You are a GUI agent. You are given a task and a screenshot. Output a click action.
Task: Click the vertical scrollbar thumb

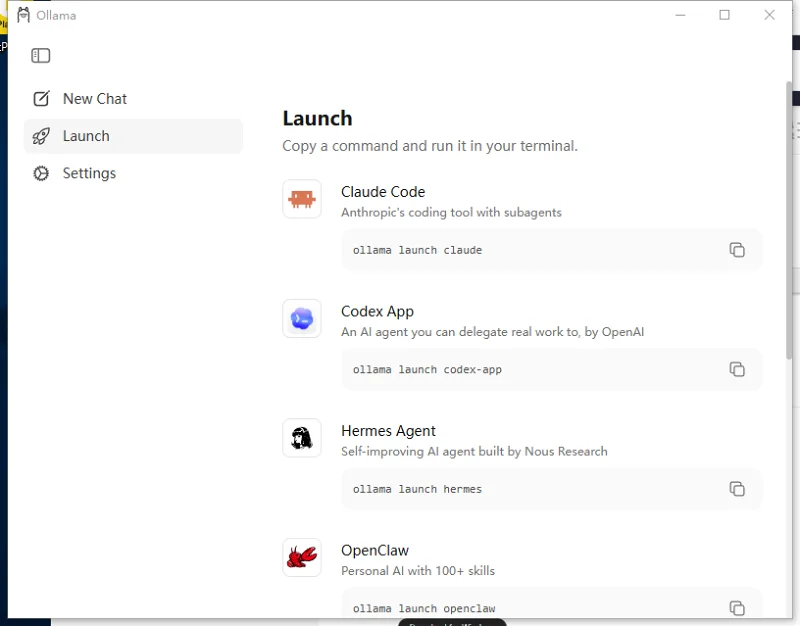(789, 219)
